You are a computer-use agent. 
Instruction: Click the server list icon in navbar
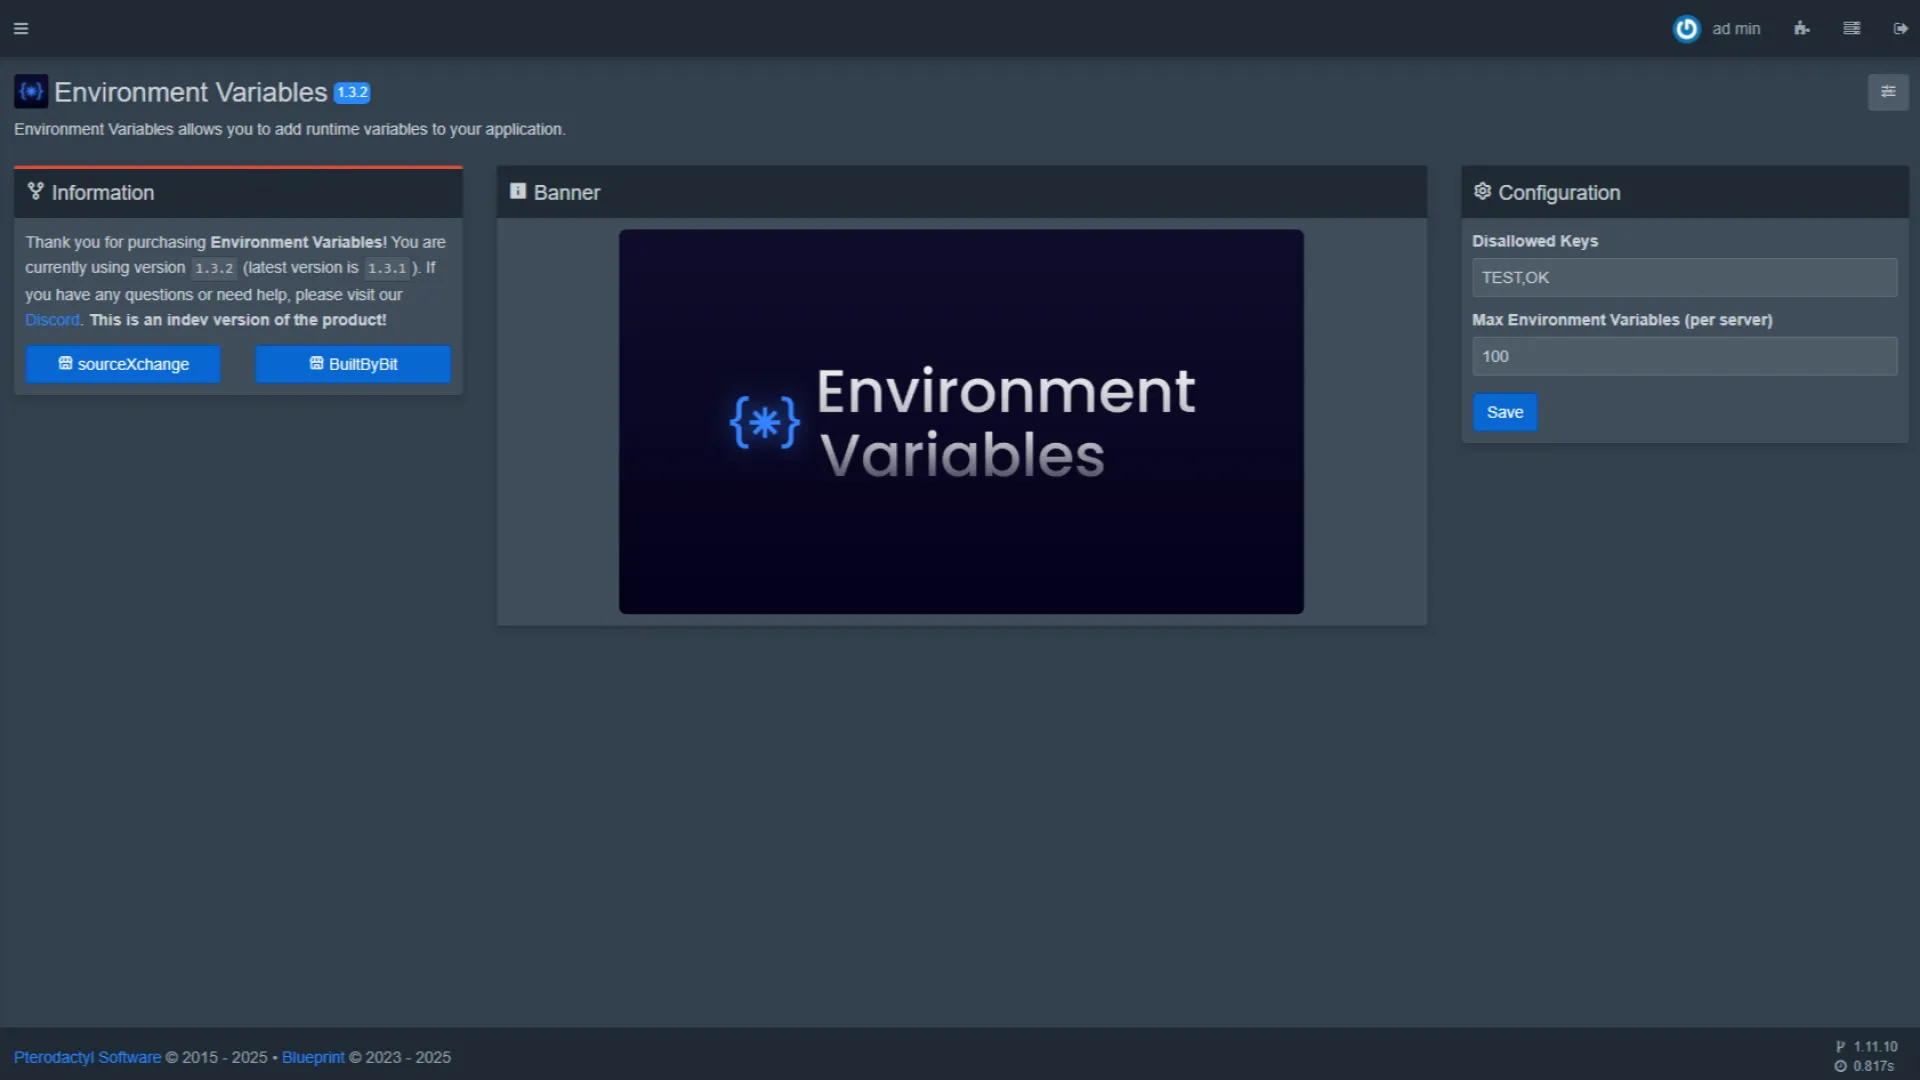(x=1852, y=28)
